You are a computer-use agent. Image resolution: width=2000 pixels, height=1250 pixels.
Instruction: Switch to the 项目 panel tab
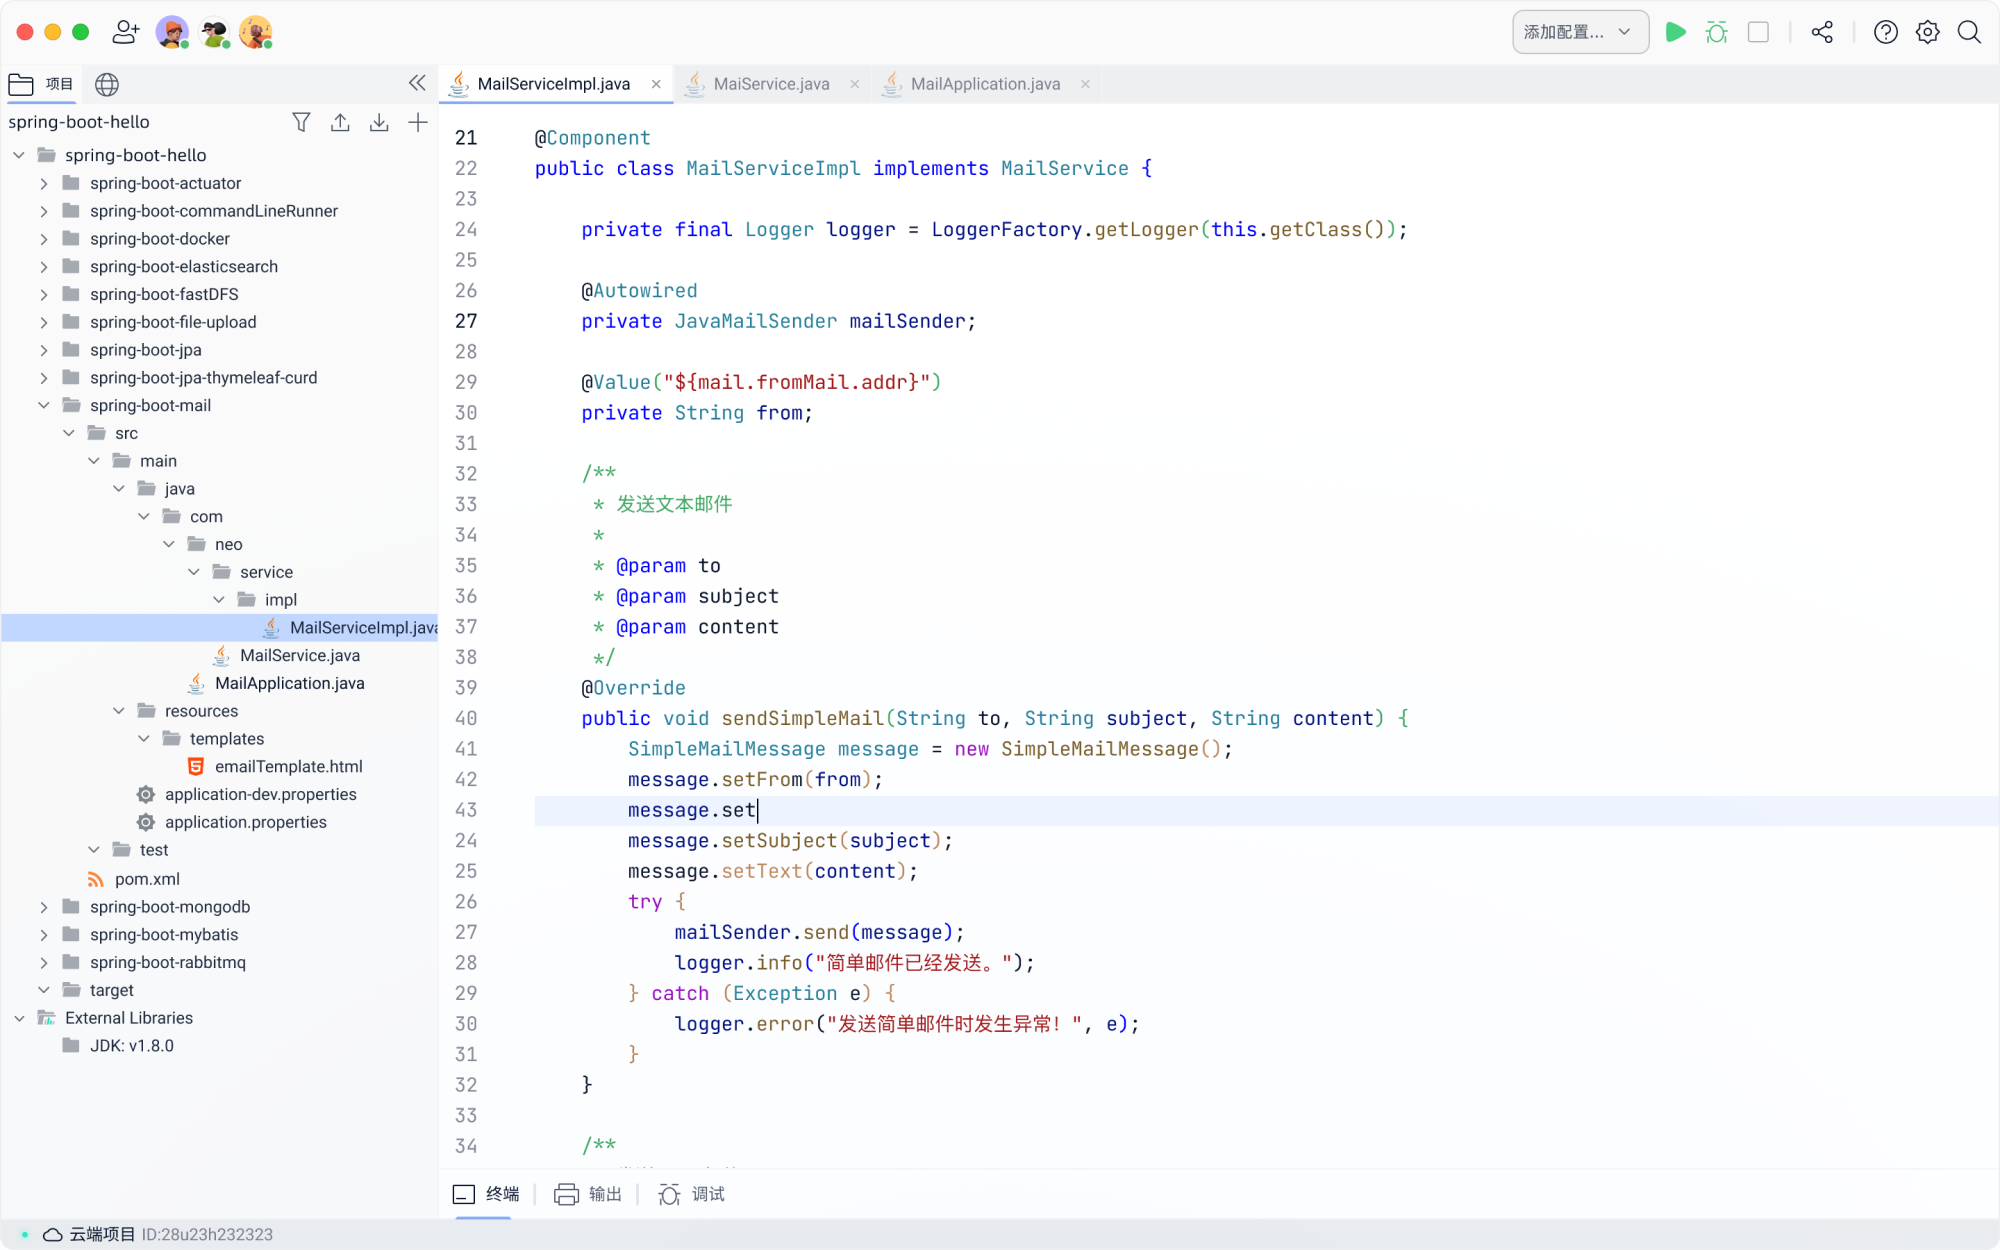coord(41,84)
